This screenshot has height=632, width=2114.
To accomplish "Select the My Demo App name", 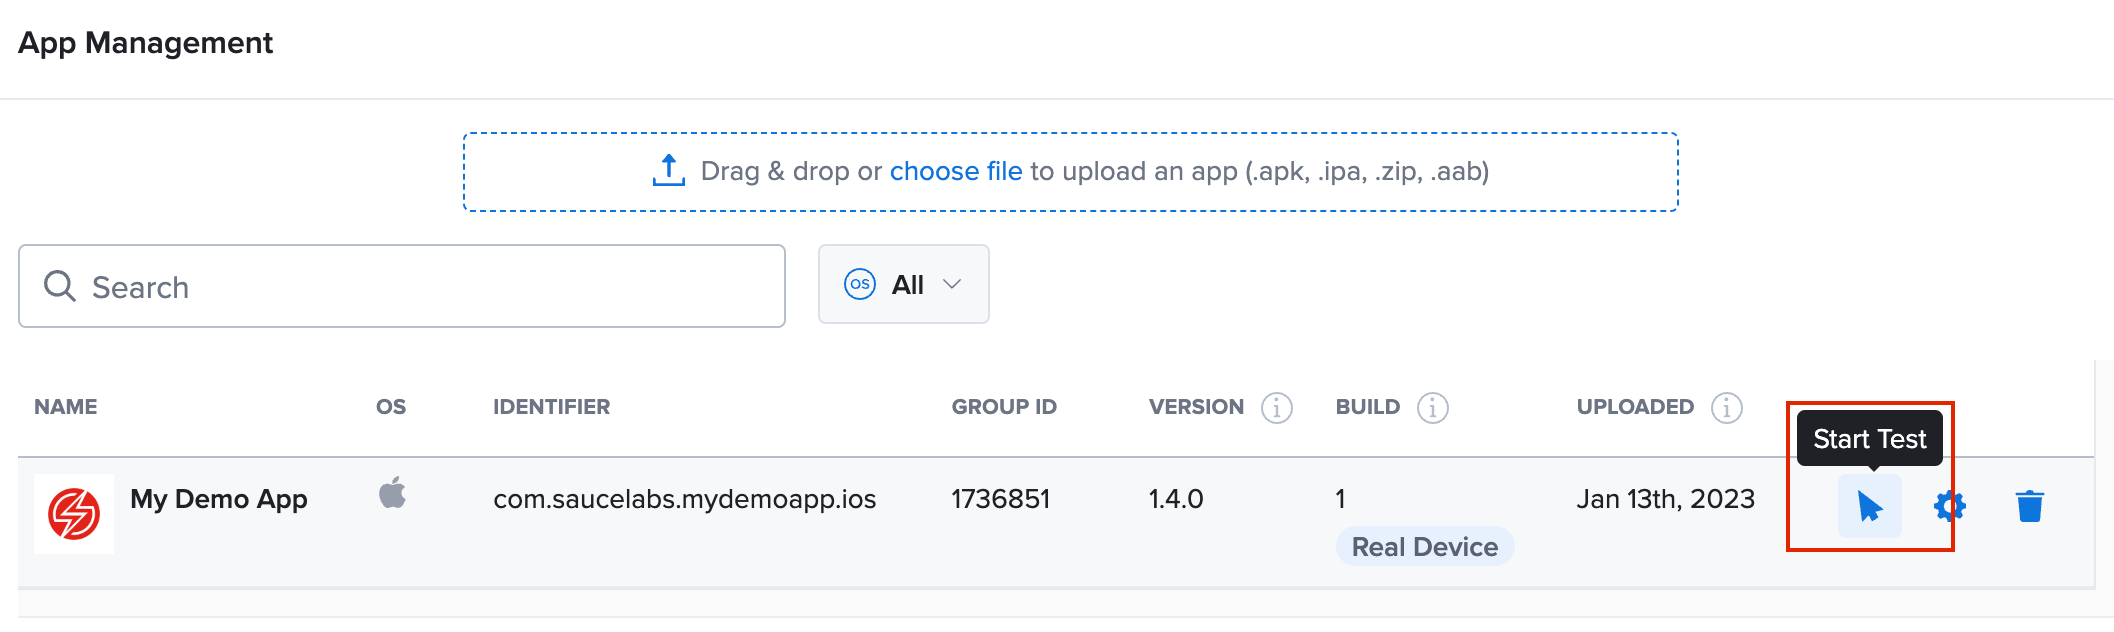I will tap(218, 499).
